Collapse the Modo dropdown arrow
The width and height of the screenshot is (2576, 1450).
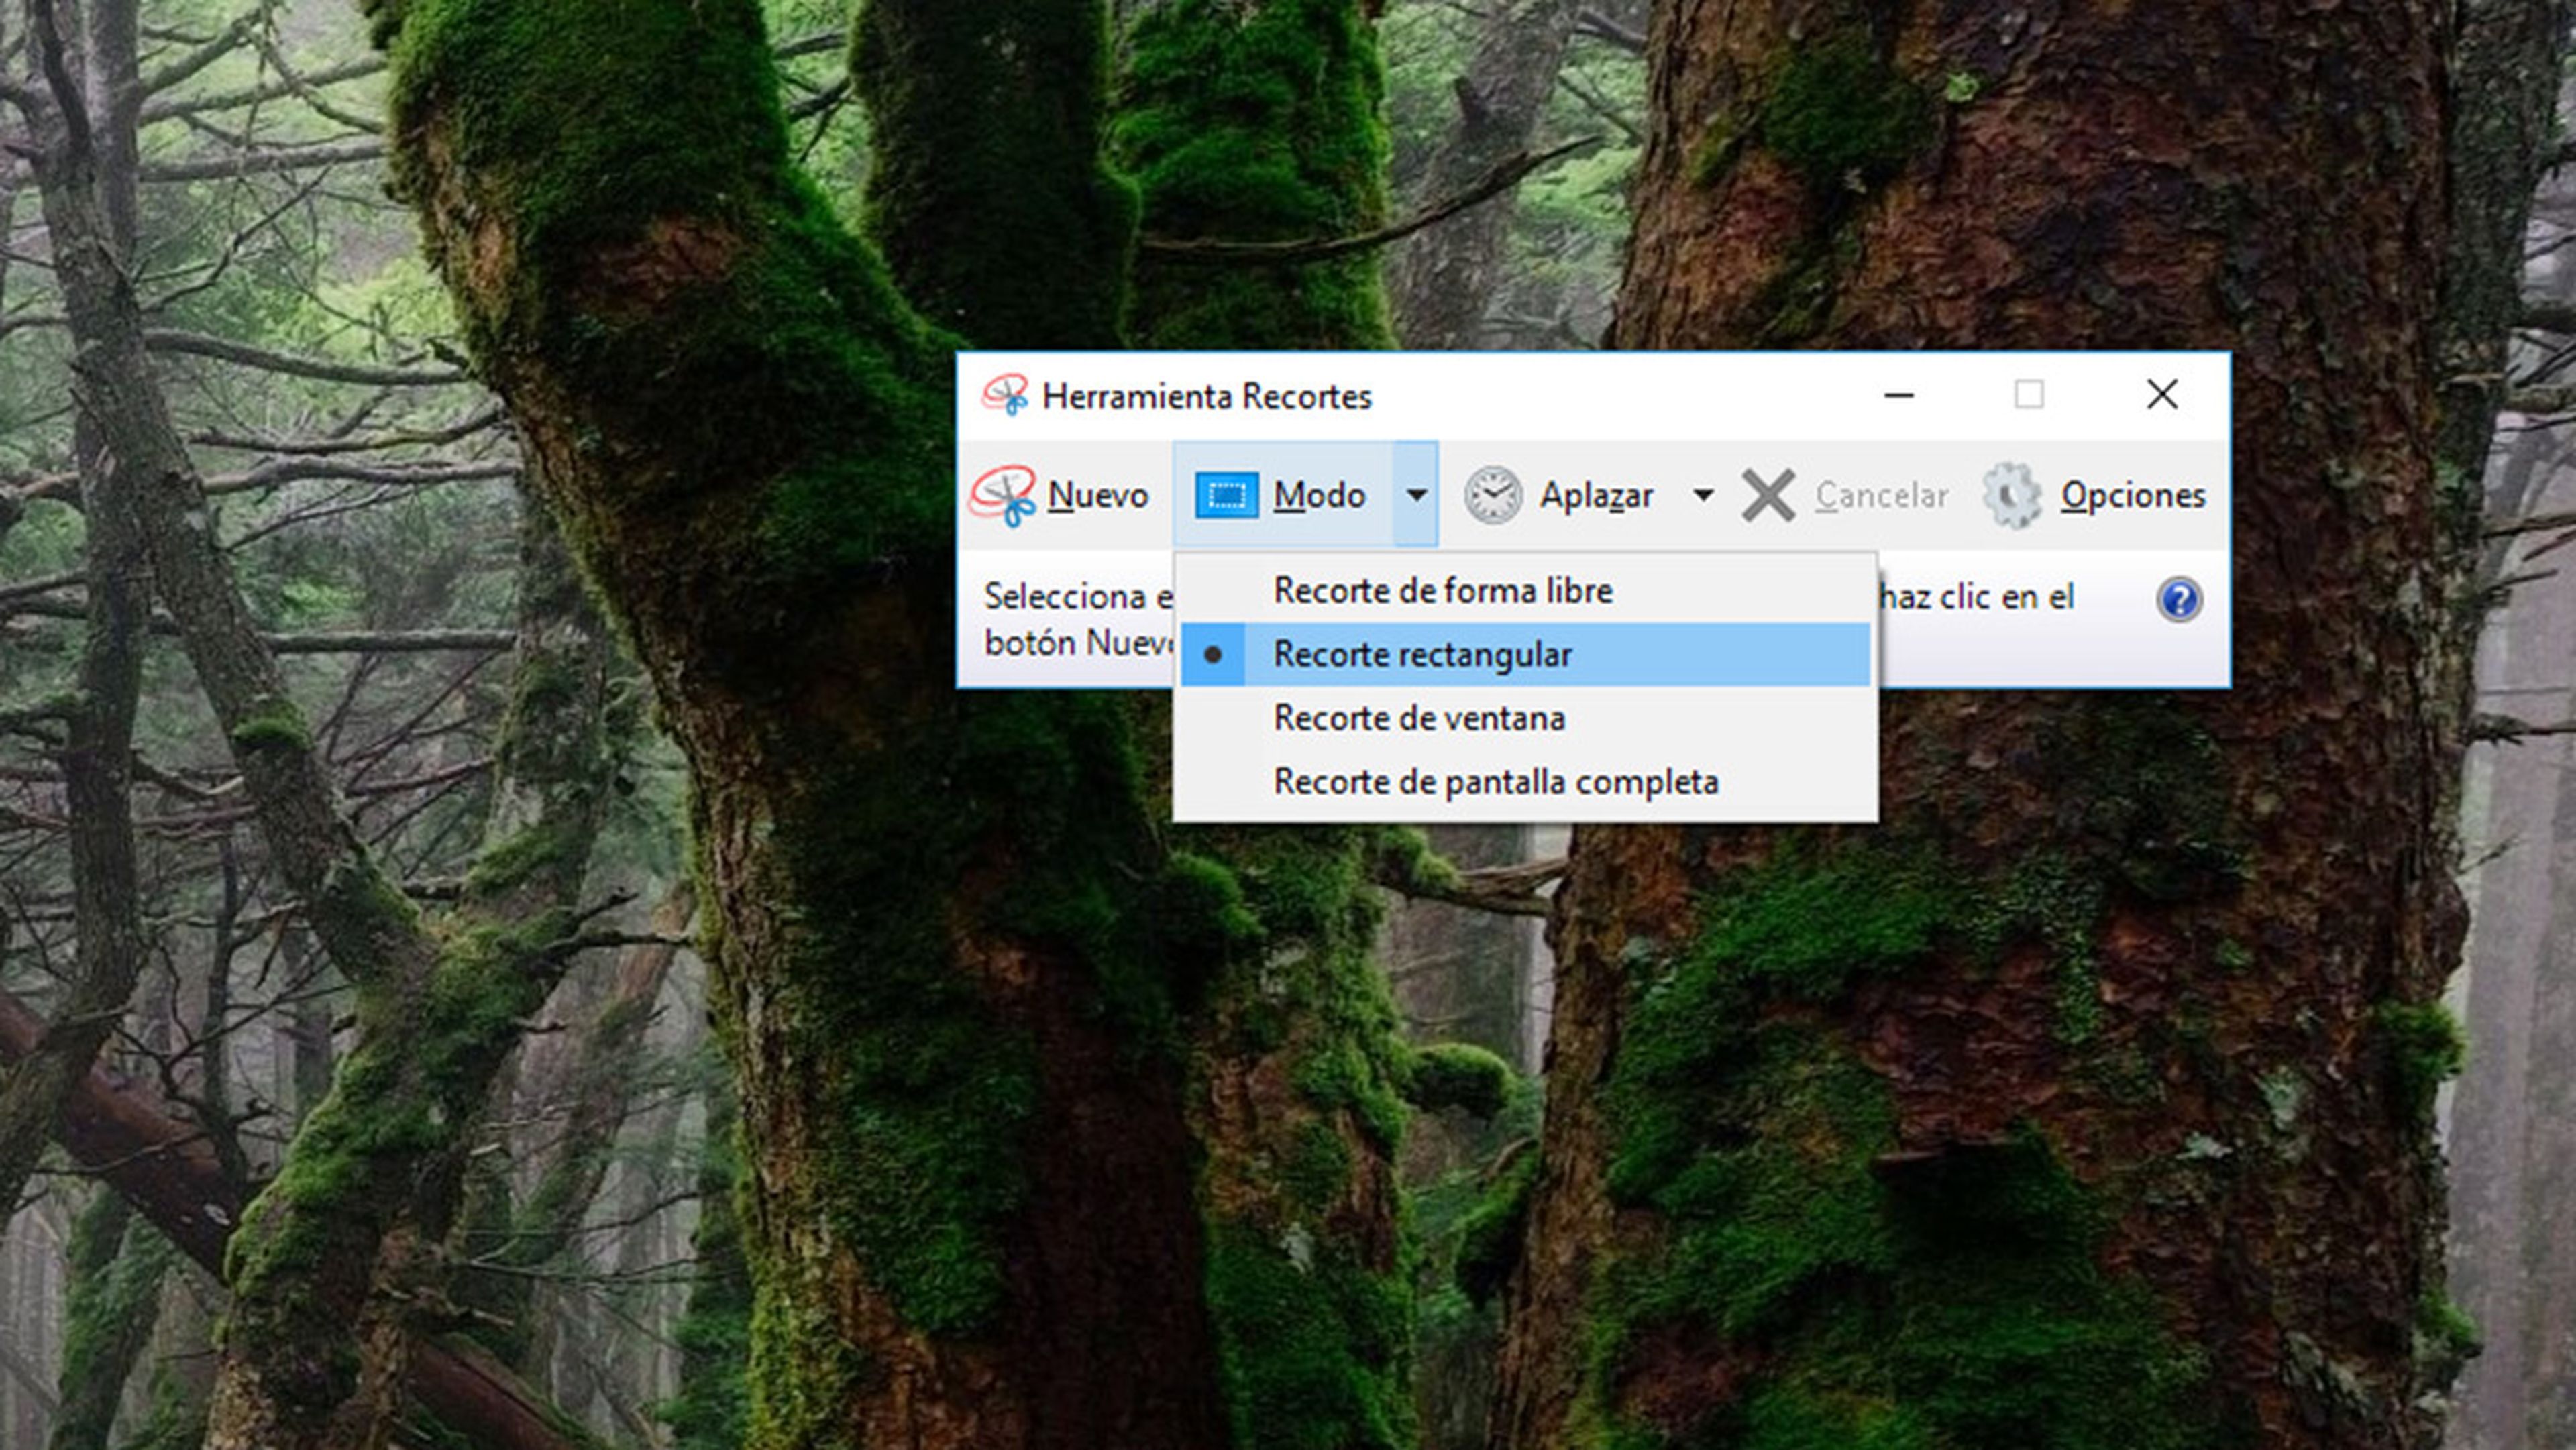pyautogui.click(x=1416, y=495)
